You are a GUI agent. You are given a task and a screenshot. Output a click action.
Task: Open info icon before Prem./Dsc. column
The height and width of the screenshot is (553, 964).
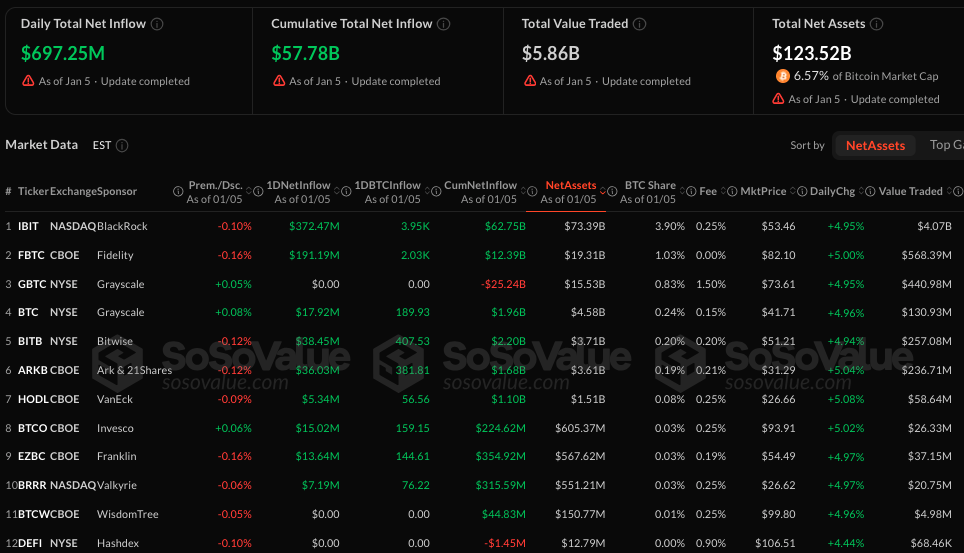[178, 191]
